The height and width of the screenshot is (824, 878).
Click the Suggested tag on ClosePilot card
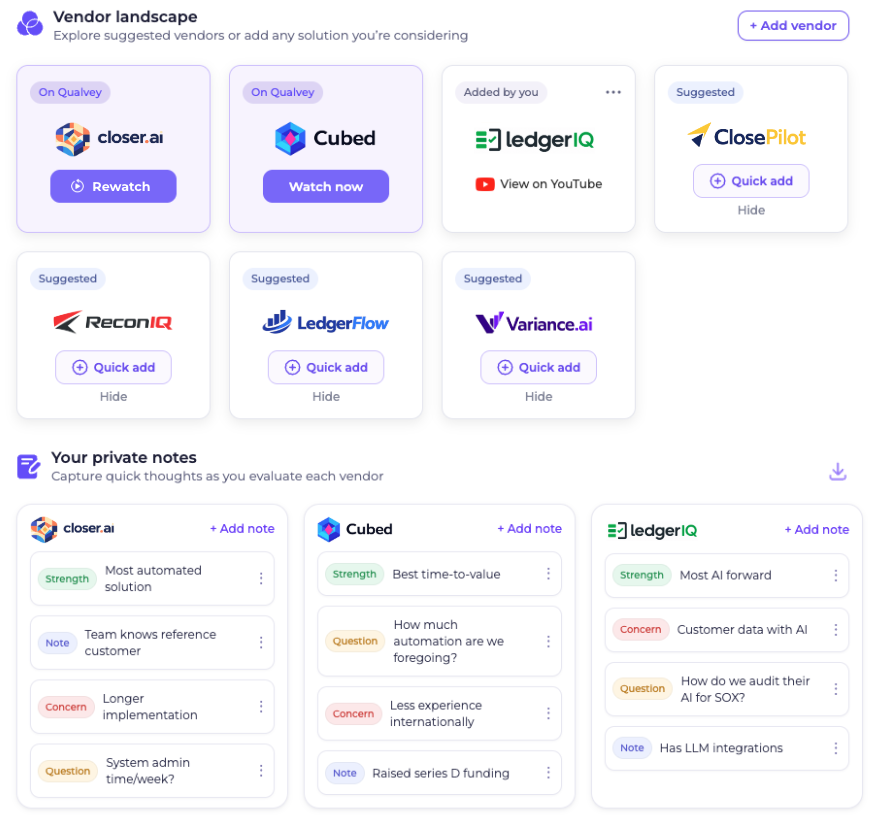tap(705, 92)
